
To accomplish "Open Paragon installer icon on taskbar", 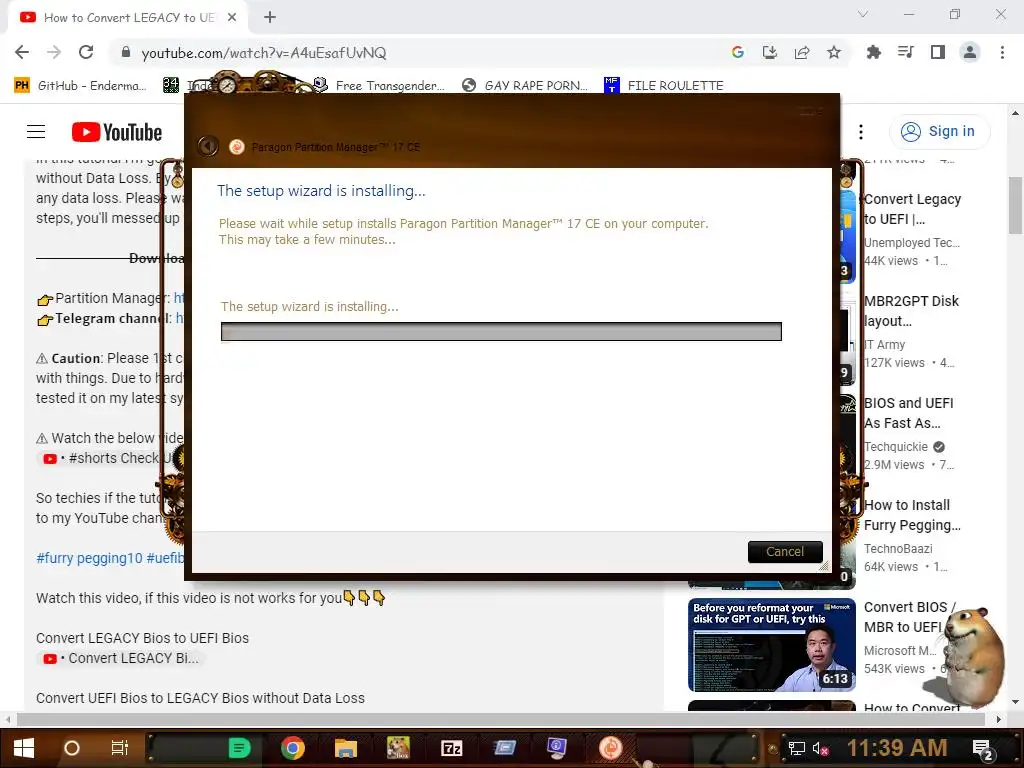I will pyautogui.click(x=611, y=748).
